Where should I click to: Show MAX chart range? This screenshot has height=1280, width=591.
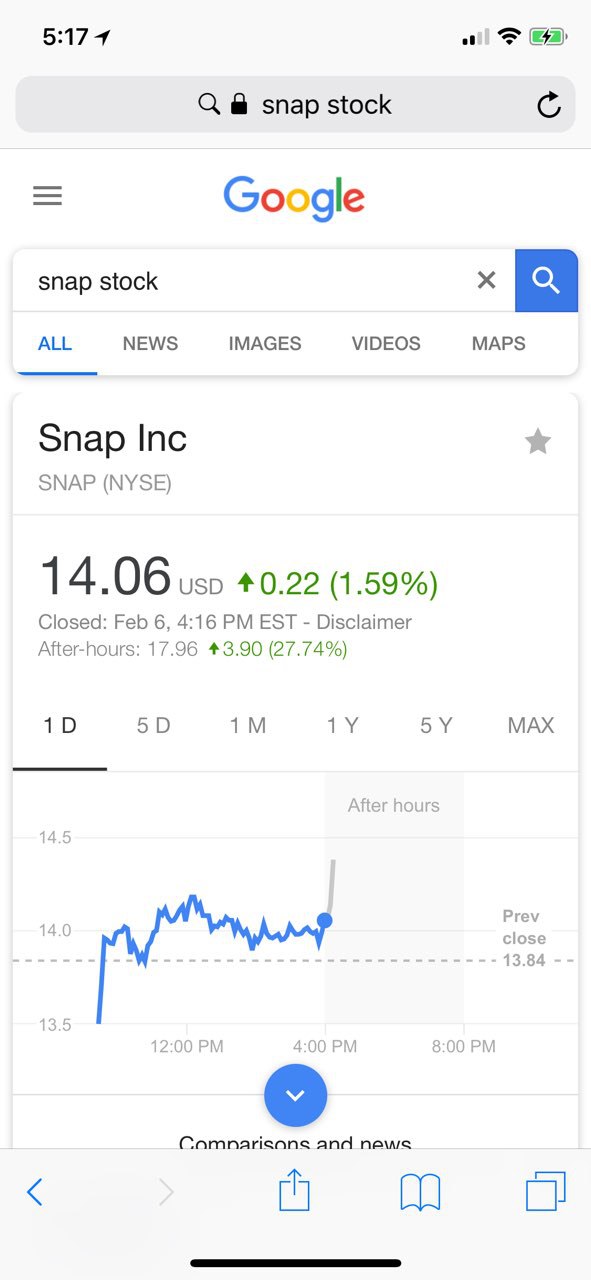click(531, 726)
